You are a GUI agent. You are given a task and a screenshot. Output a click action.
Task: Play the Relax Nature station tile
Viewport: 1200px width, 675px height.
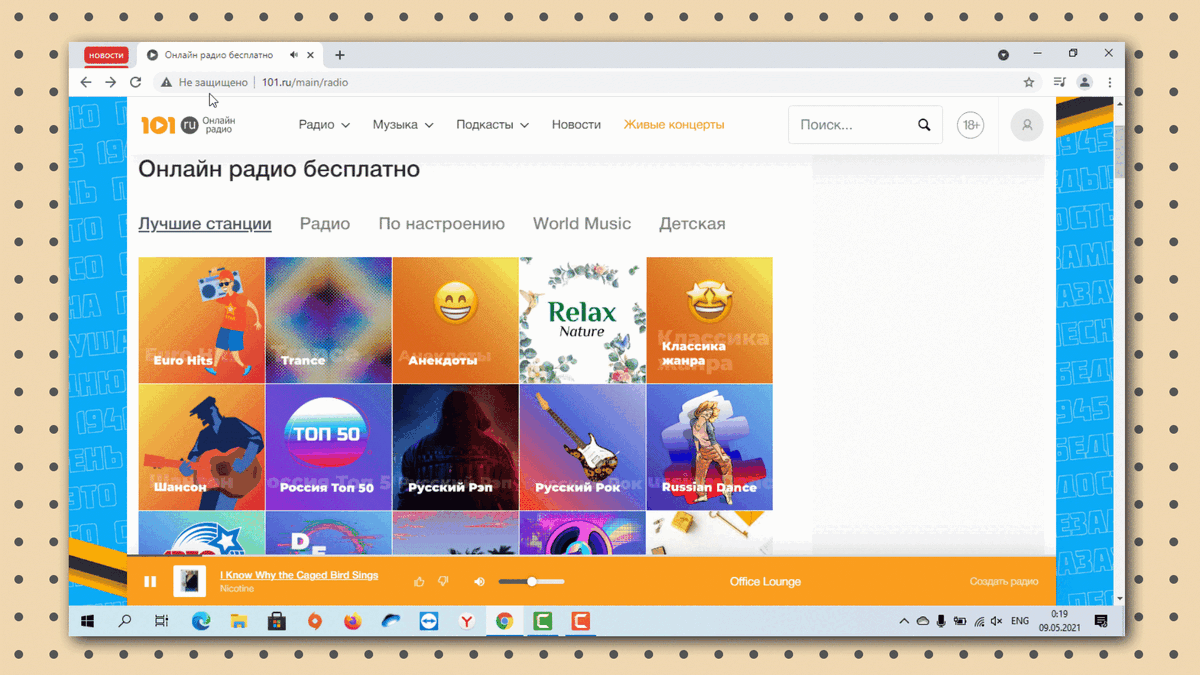click(x=583, y=320)
